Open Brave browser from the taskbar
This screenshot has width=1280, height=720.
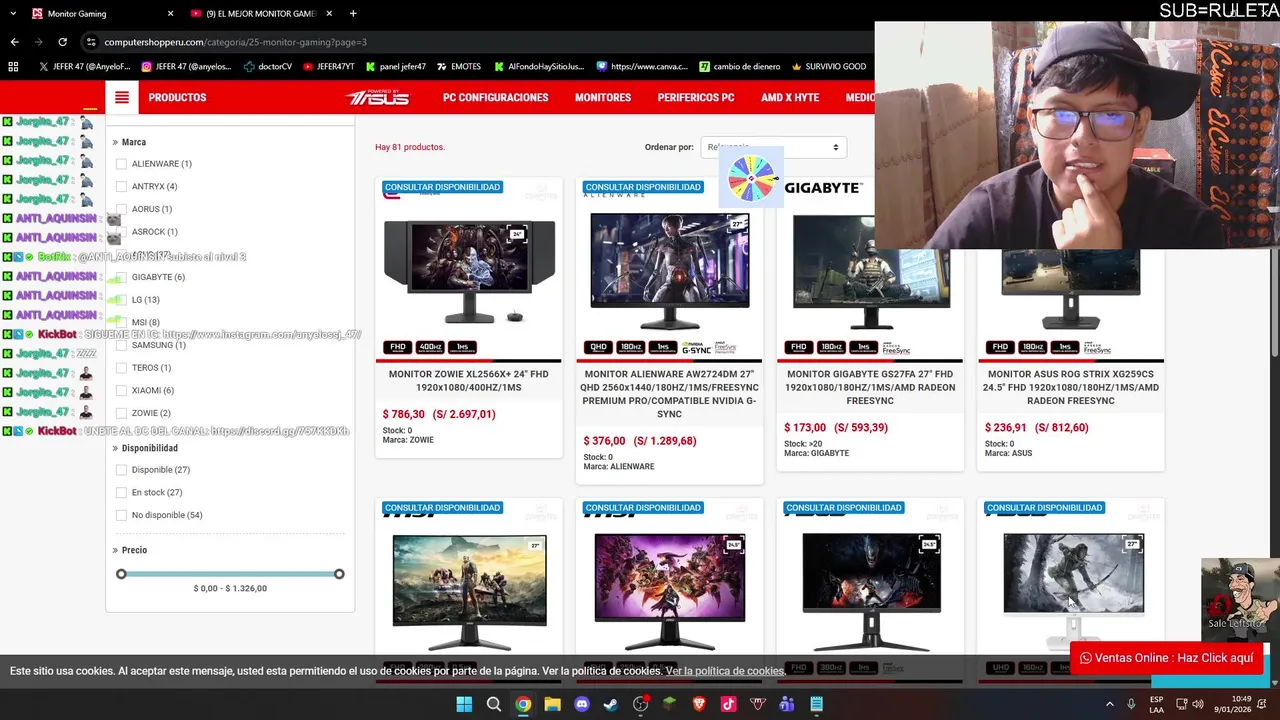click(699, 704)
